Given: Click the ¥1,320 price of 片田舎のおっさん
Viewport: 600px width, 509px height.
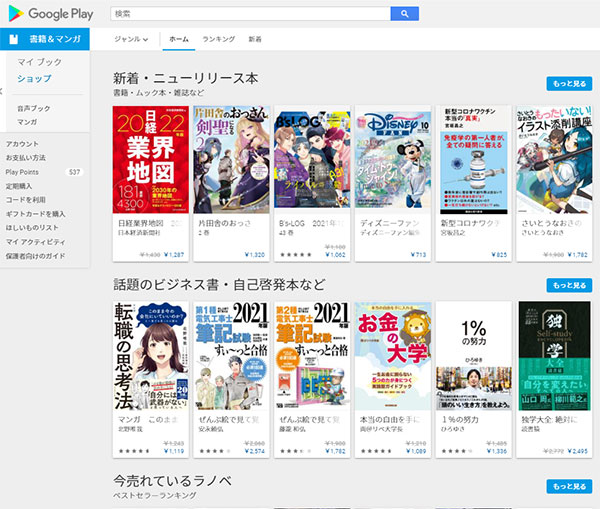Looking at the screenshot, I should [x=255, y=254].
